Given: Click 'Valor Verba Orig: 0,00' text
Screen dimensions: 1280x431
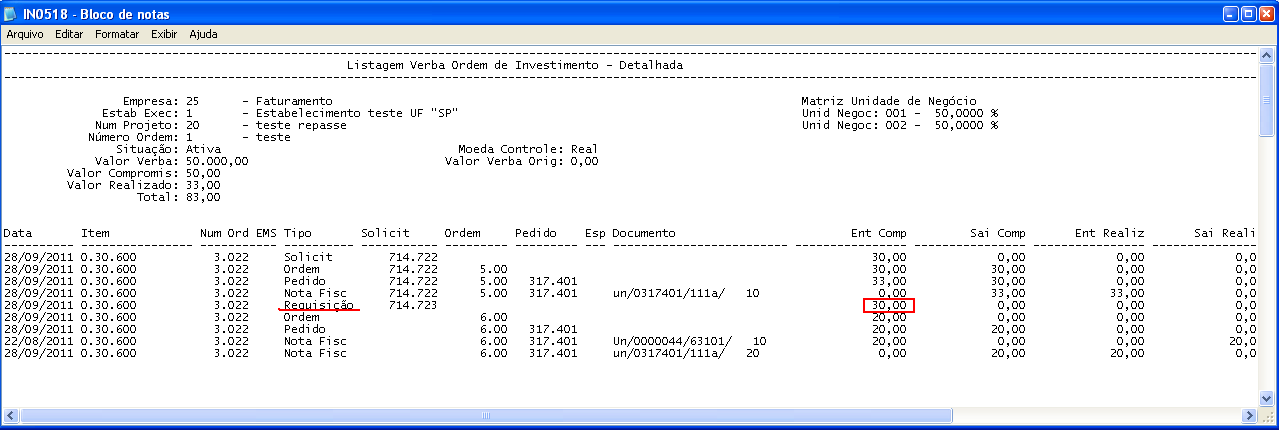Looking at the screenshot, I should [521, 161].
